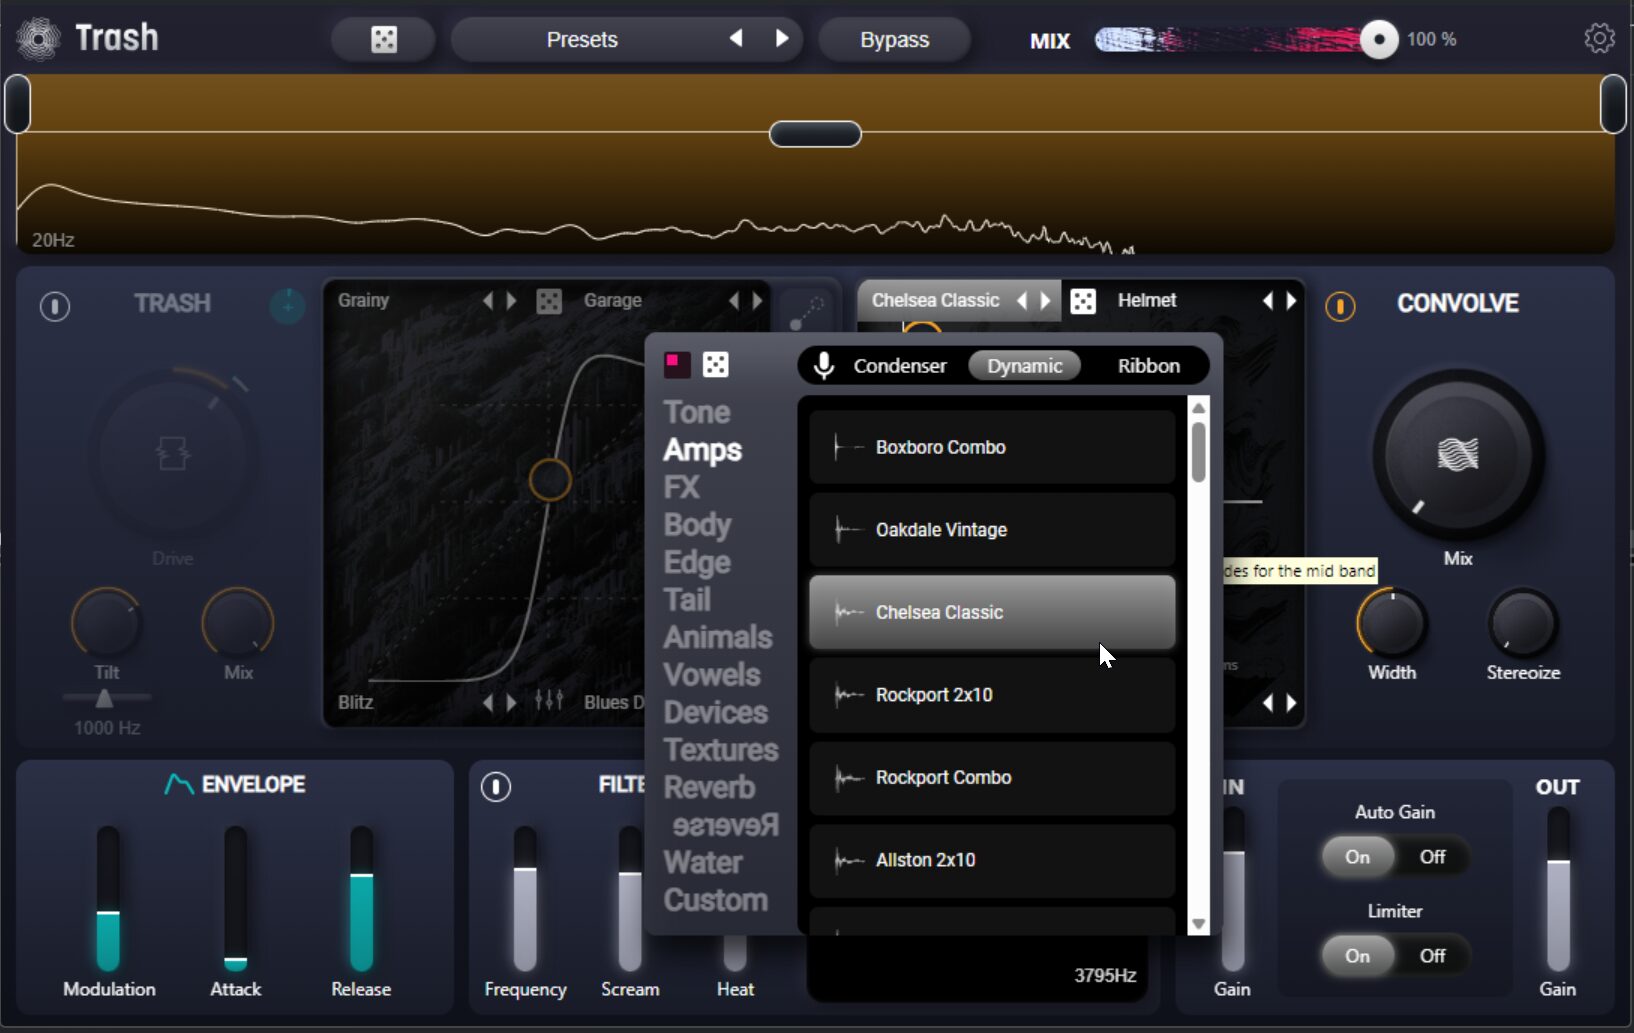Toggle the Filter module power button
The height and width of the screenshot is (1033, 1634).
click(496, 787)
